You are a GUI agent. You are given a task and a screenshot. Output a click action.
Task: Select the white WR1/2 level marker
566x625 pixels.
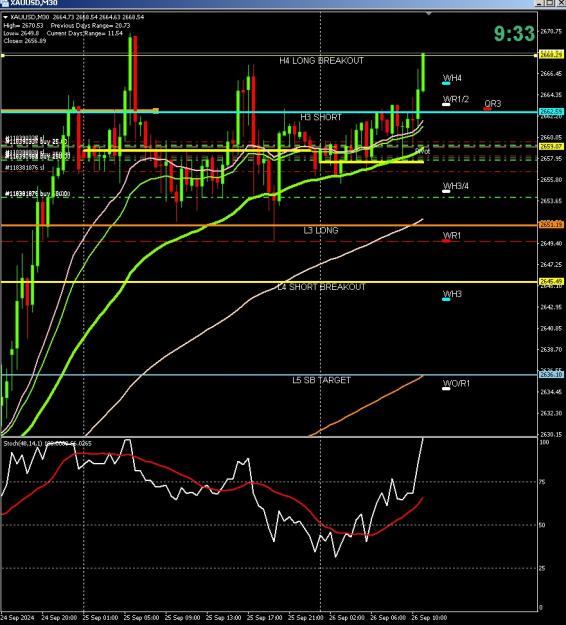446,104
